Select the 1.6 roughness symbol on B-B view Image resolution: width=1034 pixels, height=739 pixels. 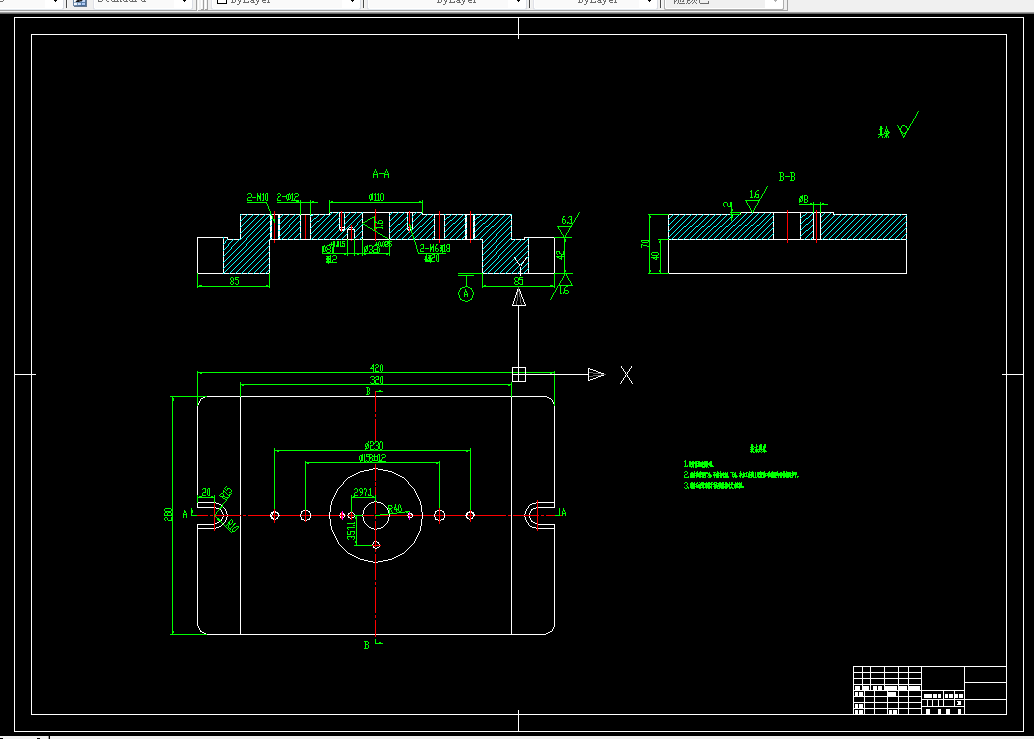click(756, 200)
